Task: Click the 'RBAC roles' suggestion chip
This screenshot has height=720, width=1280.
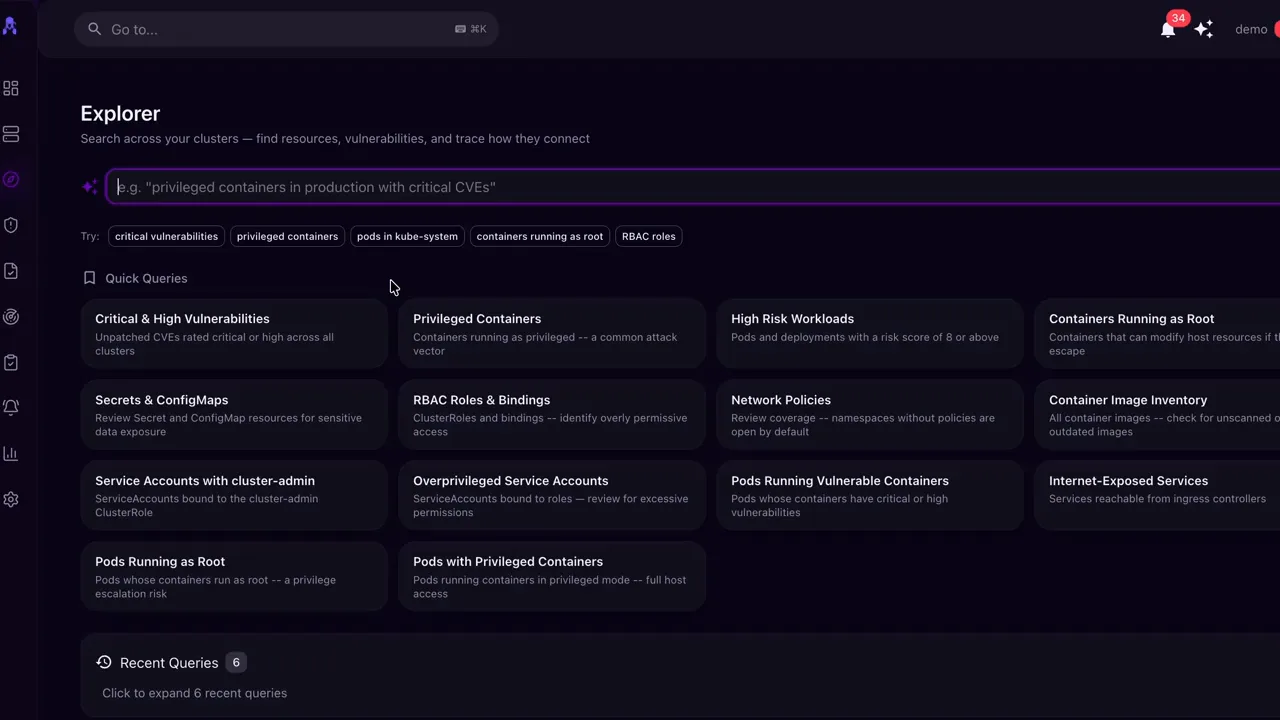Action: (x=648, y=237)
